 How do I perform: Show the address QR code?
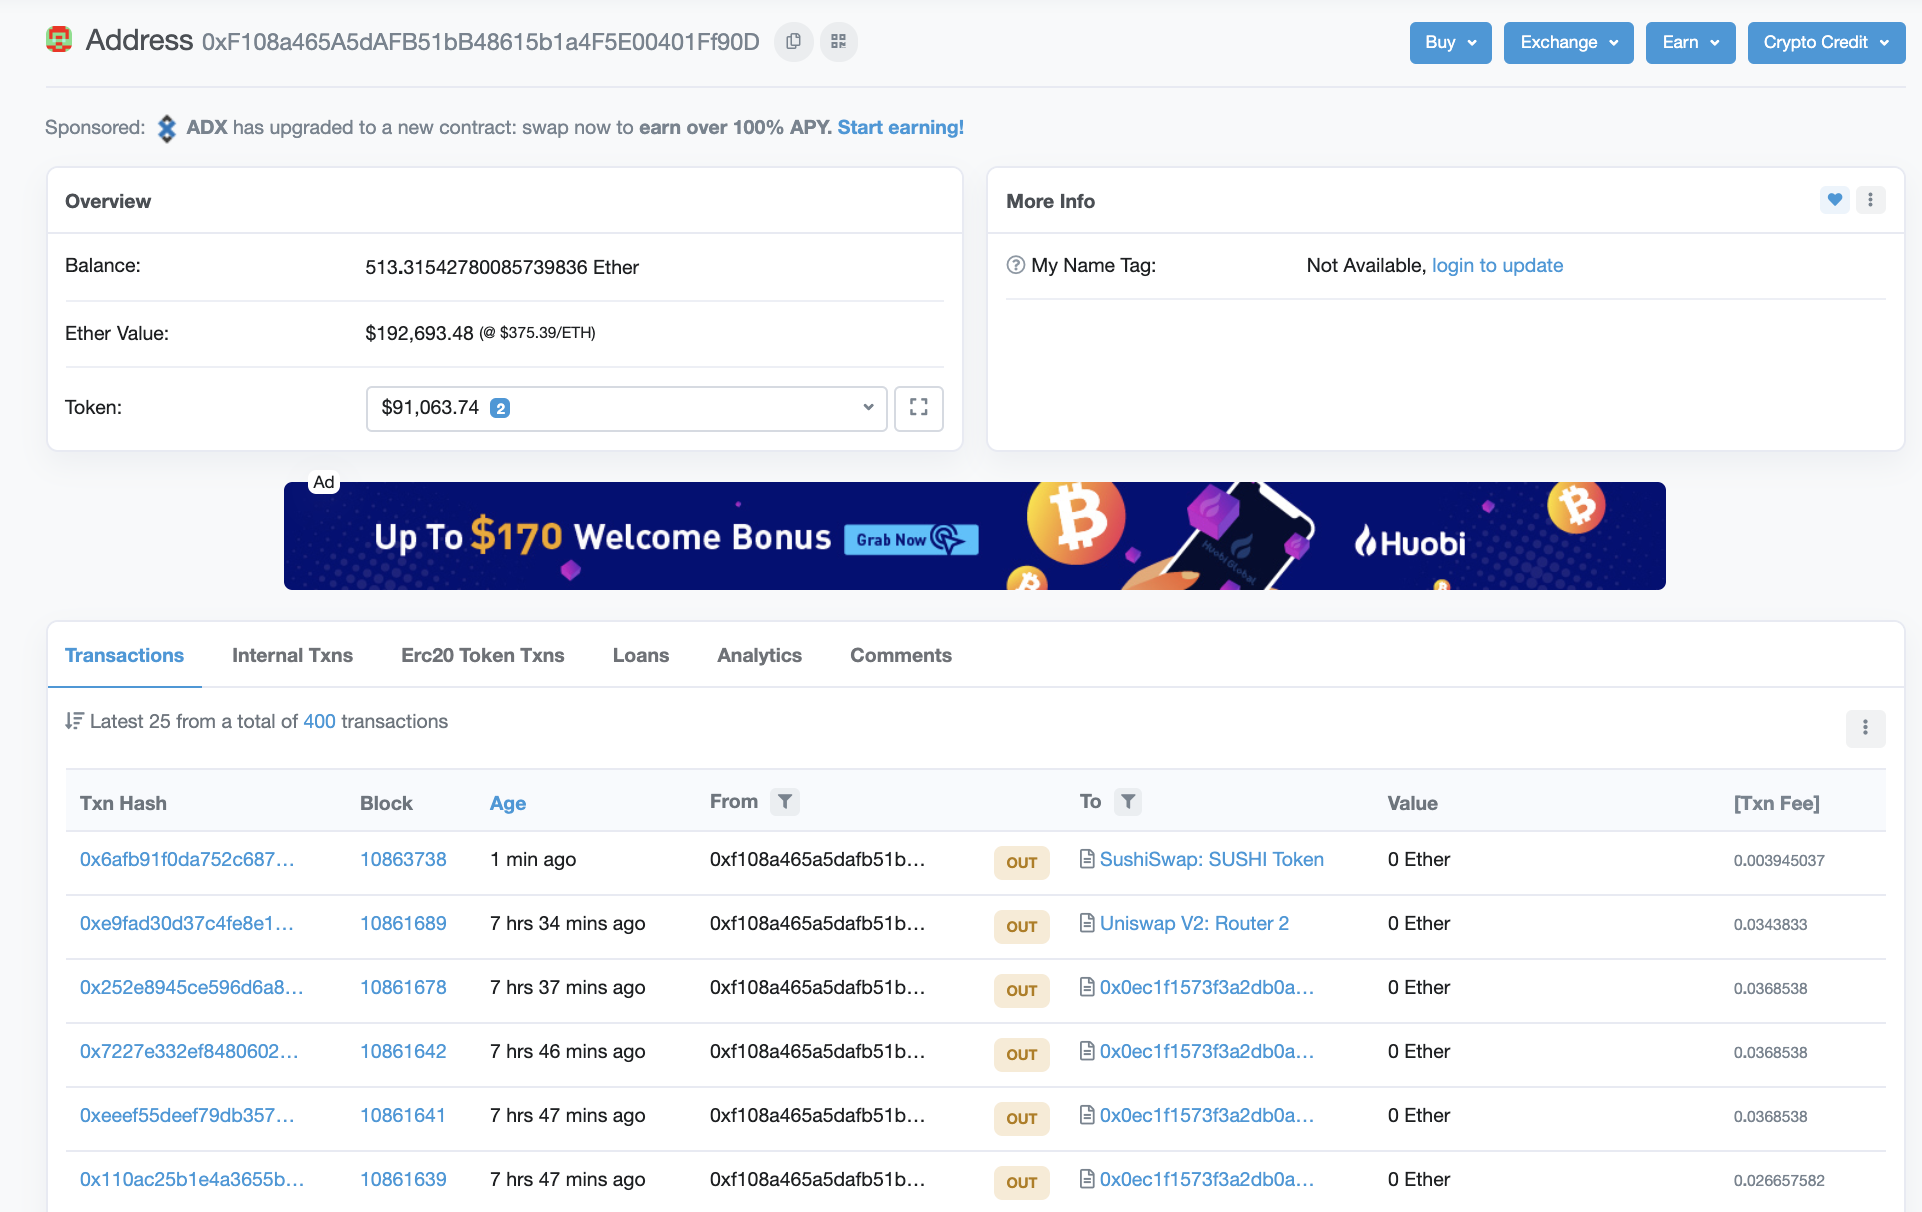(x=839, y=42)
